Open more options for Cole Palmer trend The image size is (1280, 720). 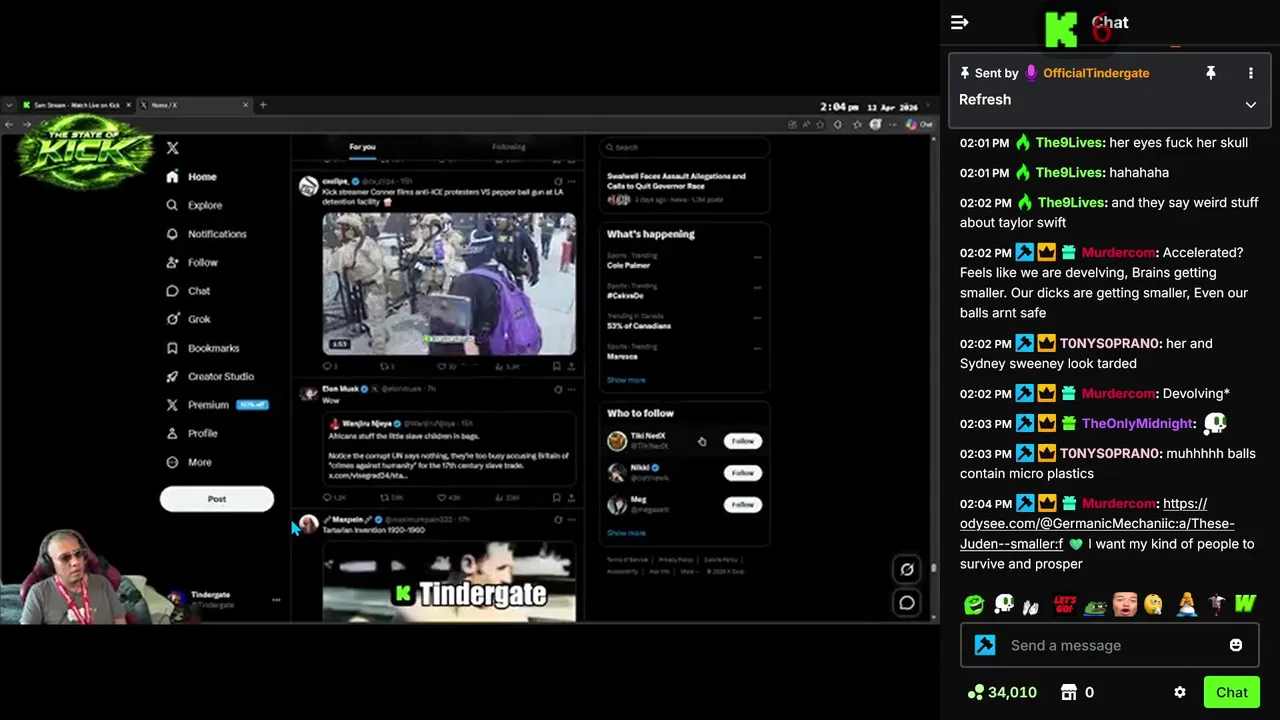point(757,258)
